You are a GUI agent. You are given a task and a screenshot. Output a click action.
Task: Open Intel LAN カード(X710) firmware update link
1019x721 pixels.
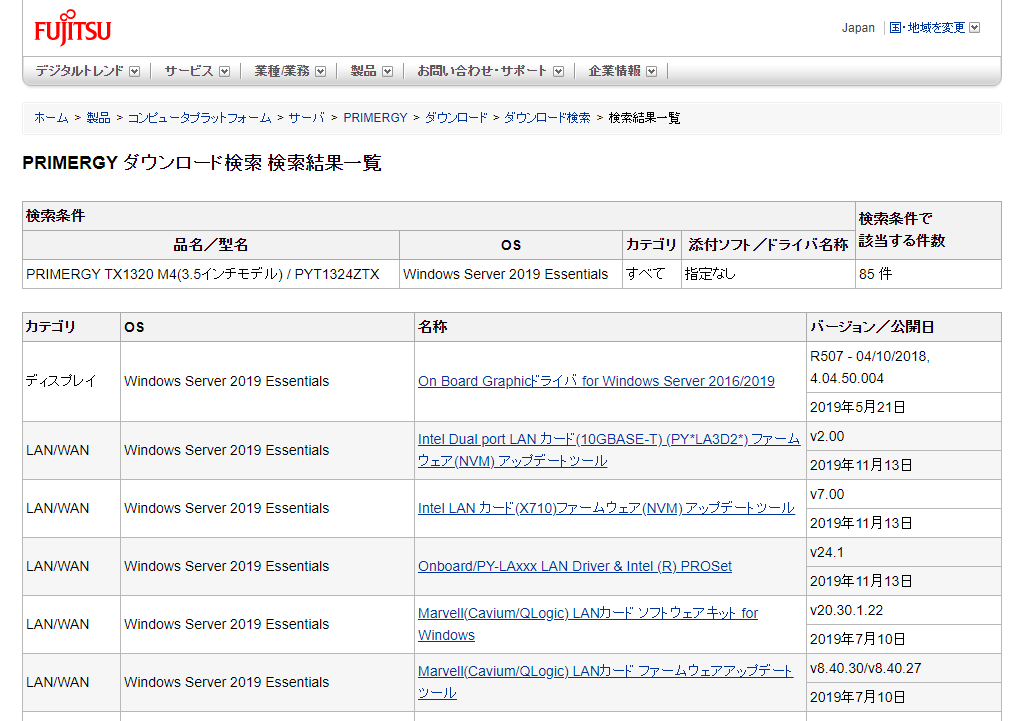606,508
